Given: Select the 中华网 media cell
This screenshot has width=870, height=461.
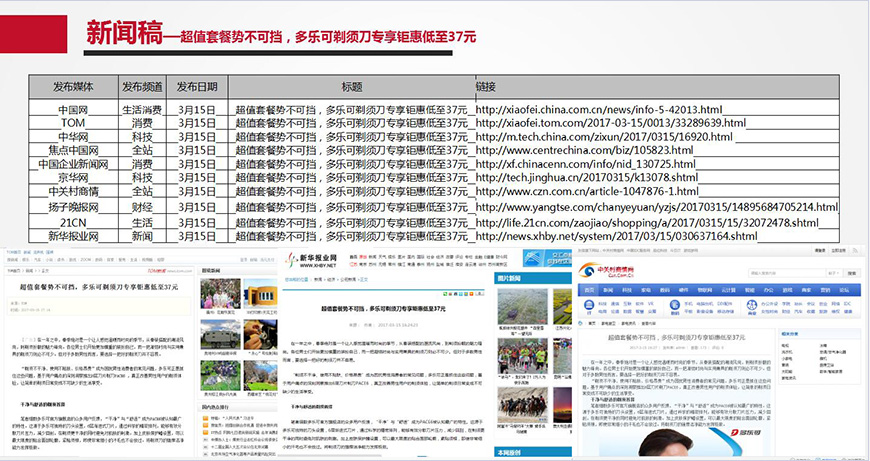Looking at the screenshot, I should pyautogui.click(x=73, y=137).
